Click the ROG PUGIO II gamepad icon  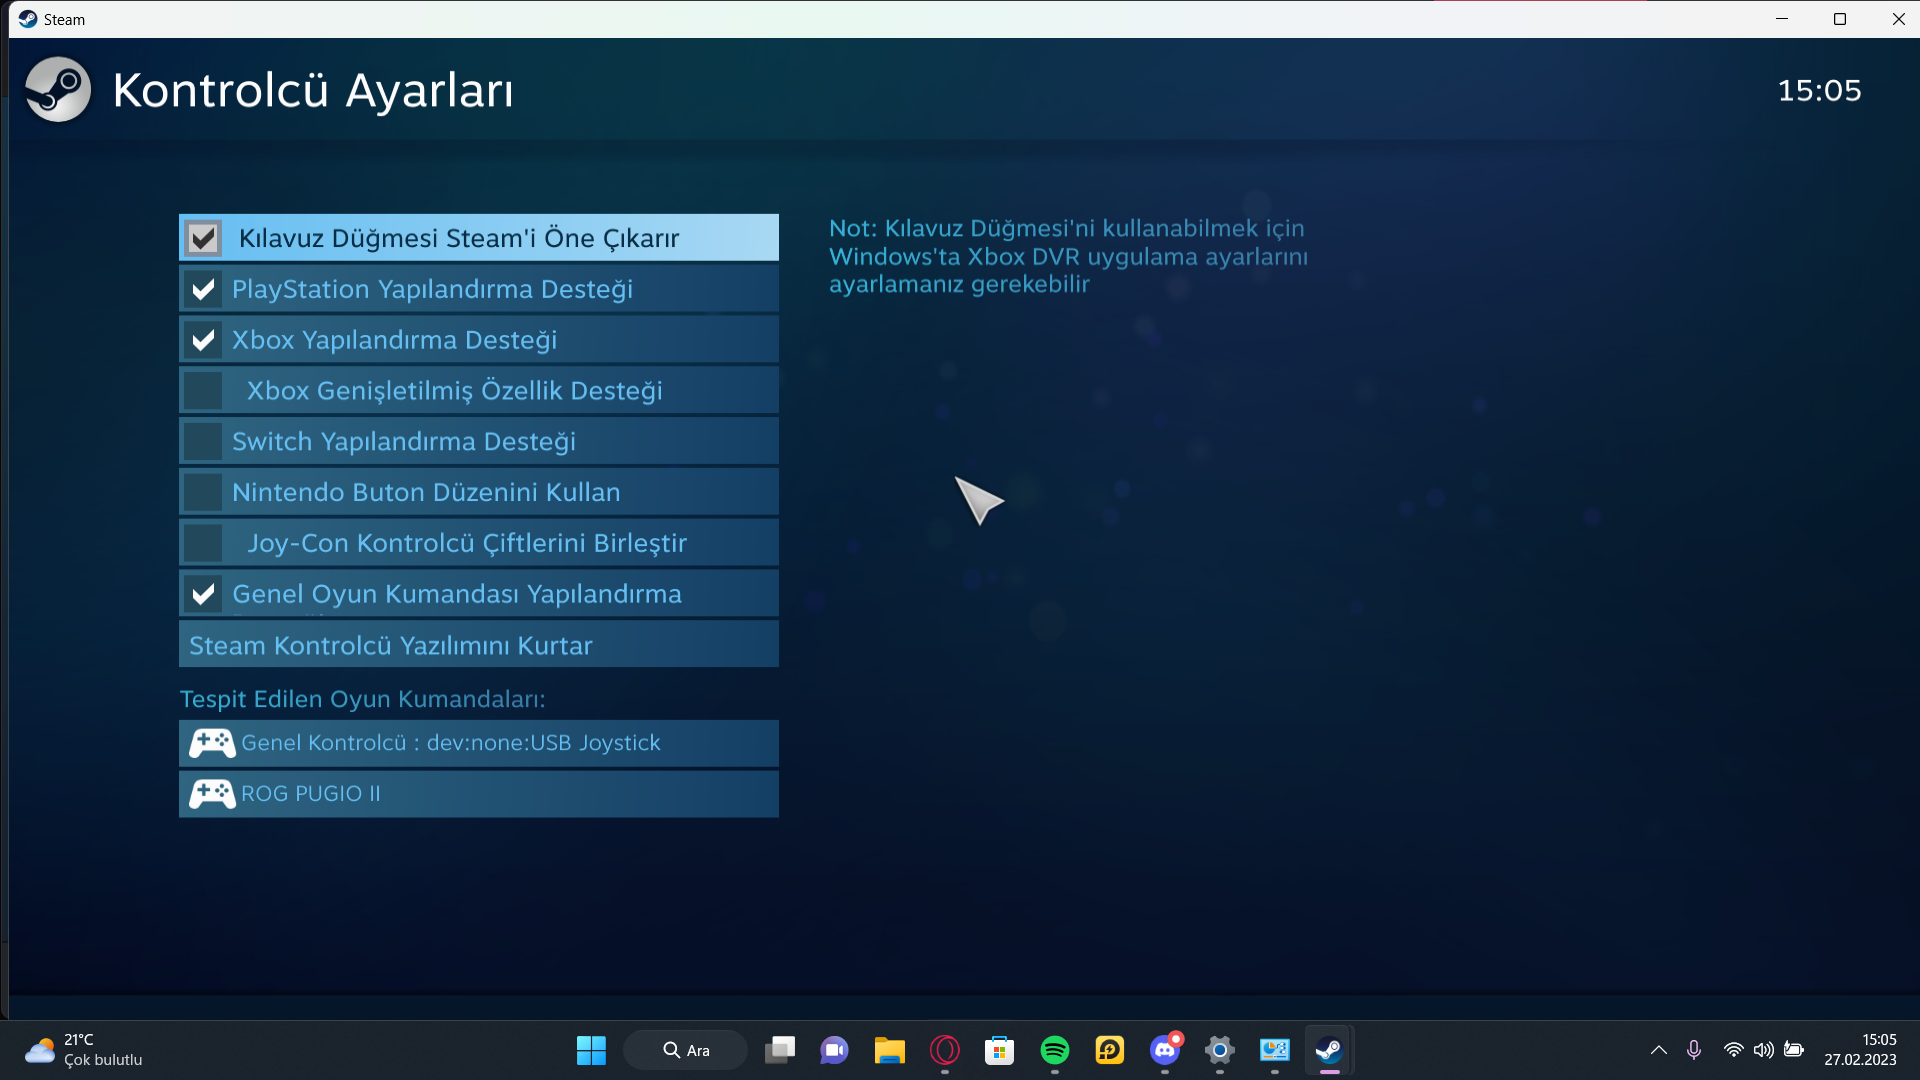click(212, 794)
